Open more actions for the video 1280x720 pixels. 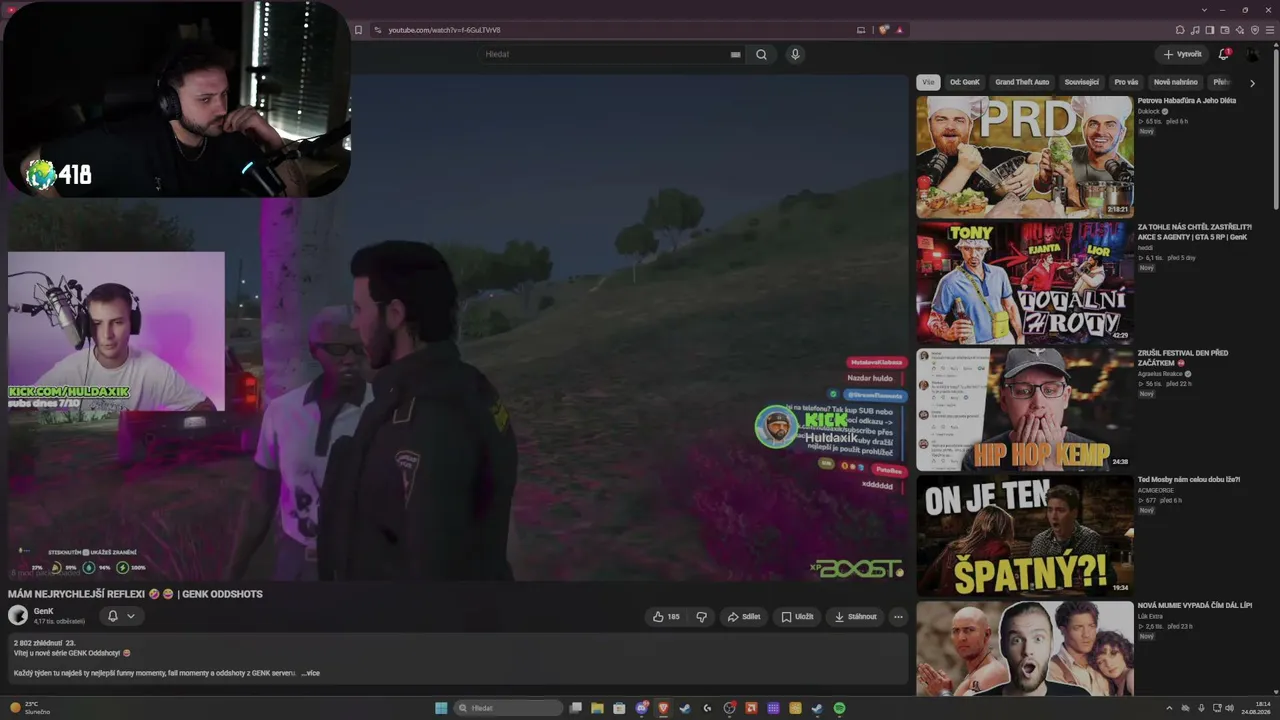(898, 617)
